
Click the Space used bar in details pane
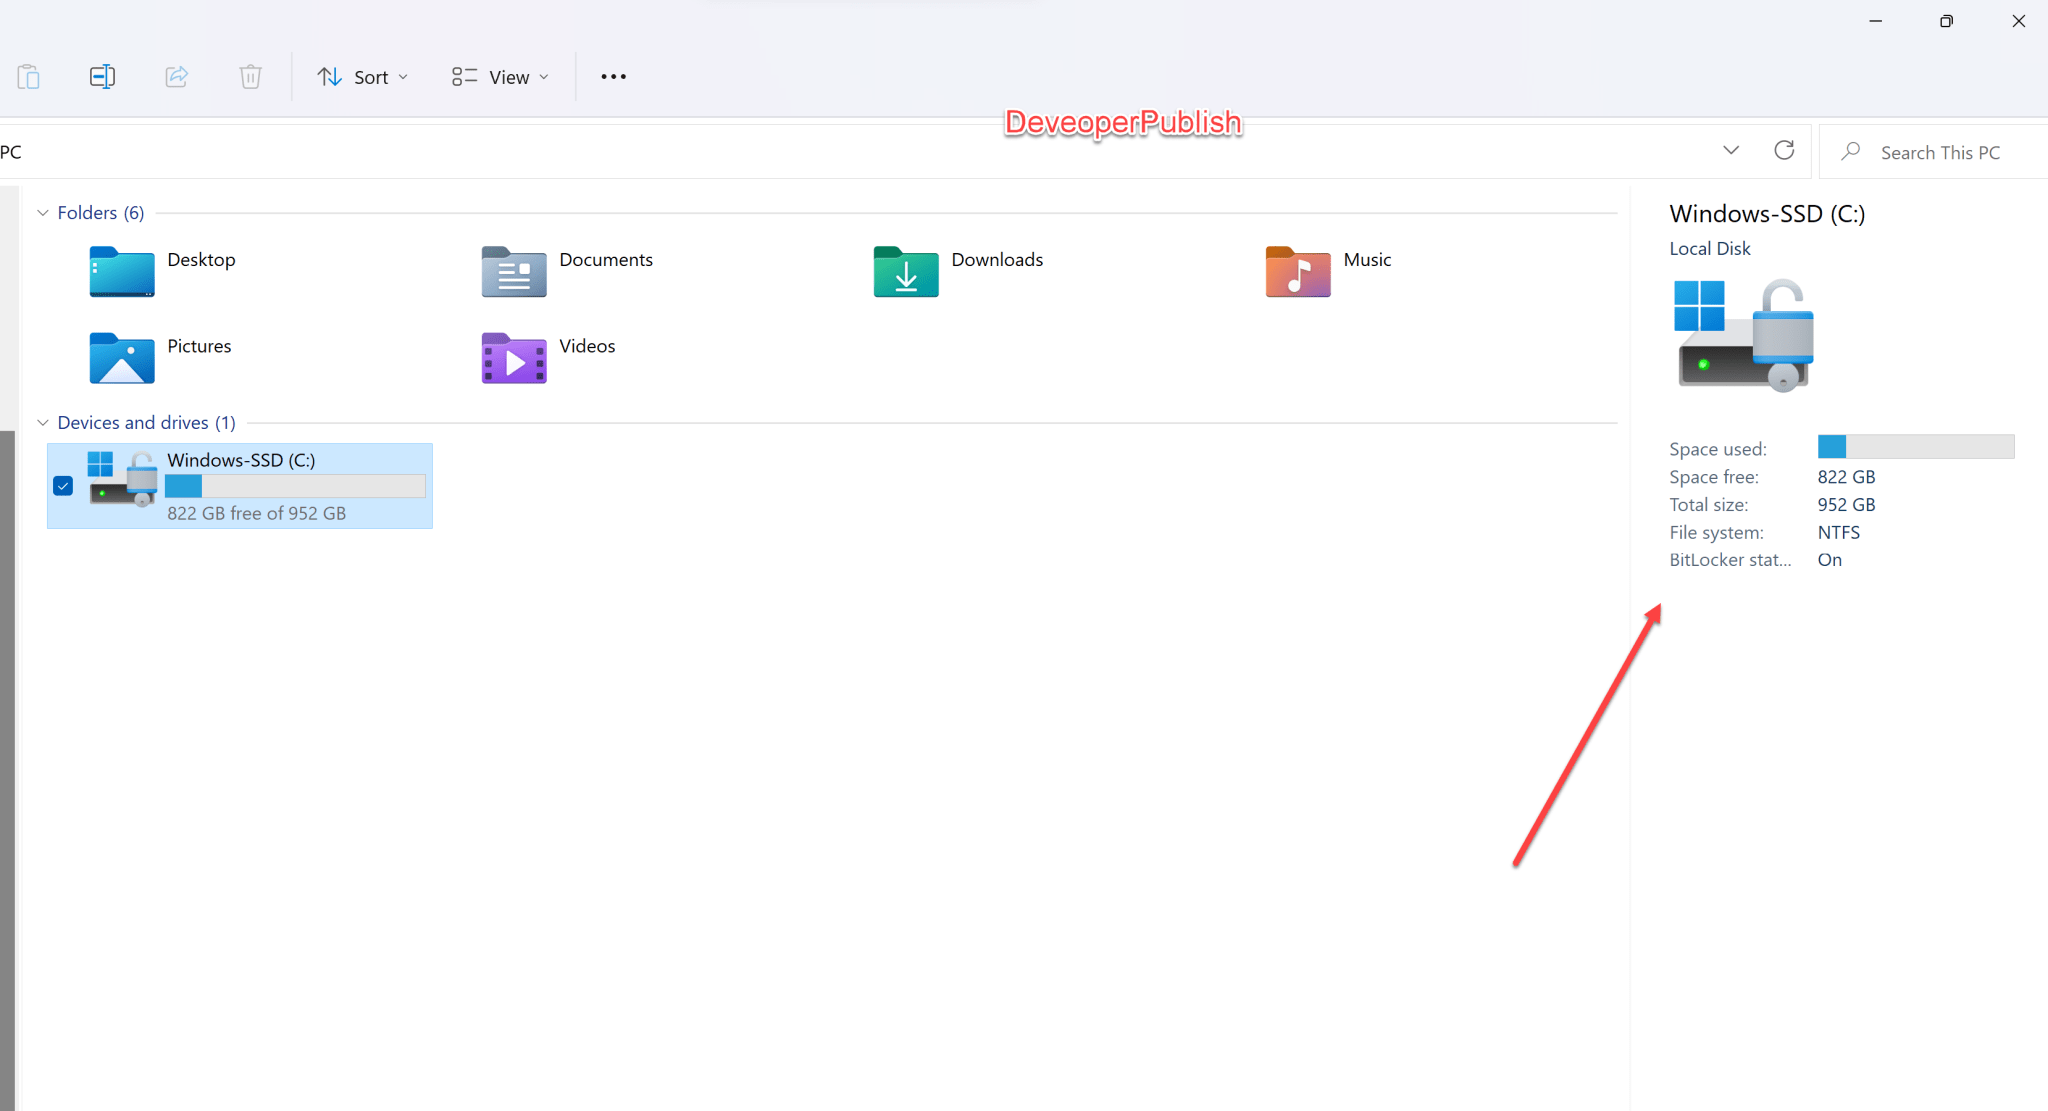(x=1915, y=447)
